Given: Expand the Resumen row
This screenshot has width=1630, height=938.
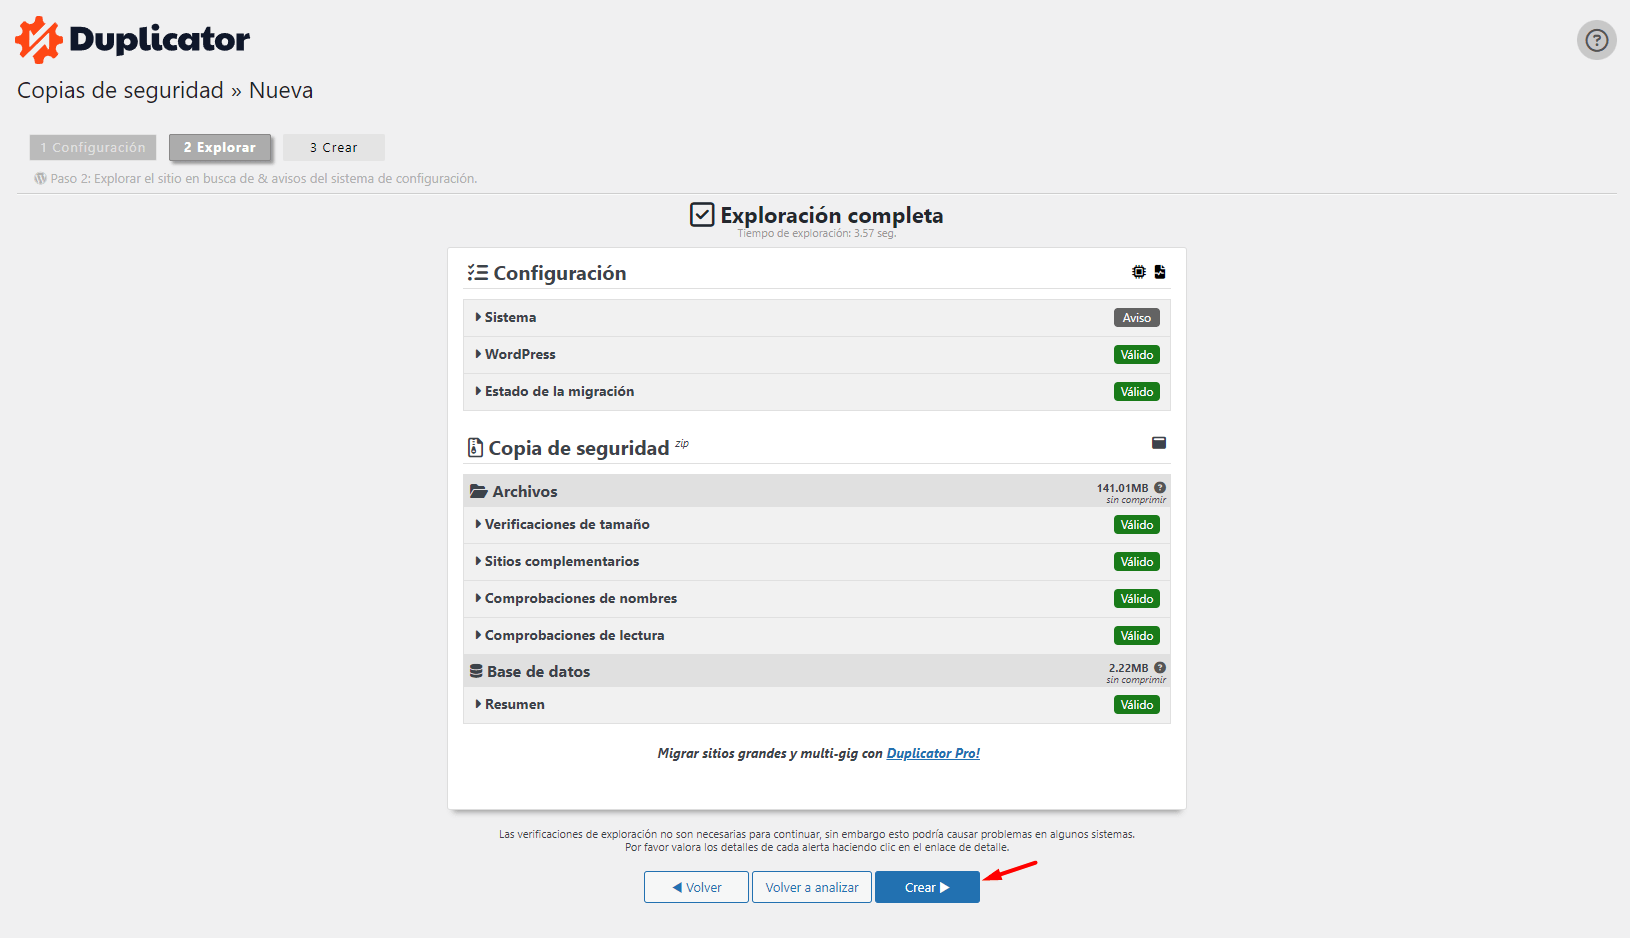Looking at the screenshot, I should [x=817, y=705].
